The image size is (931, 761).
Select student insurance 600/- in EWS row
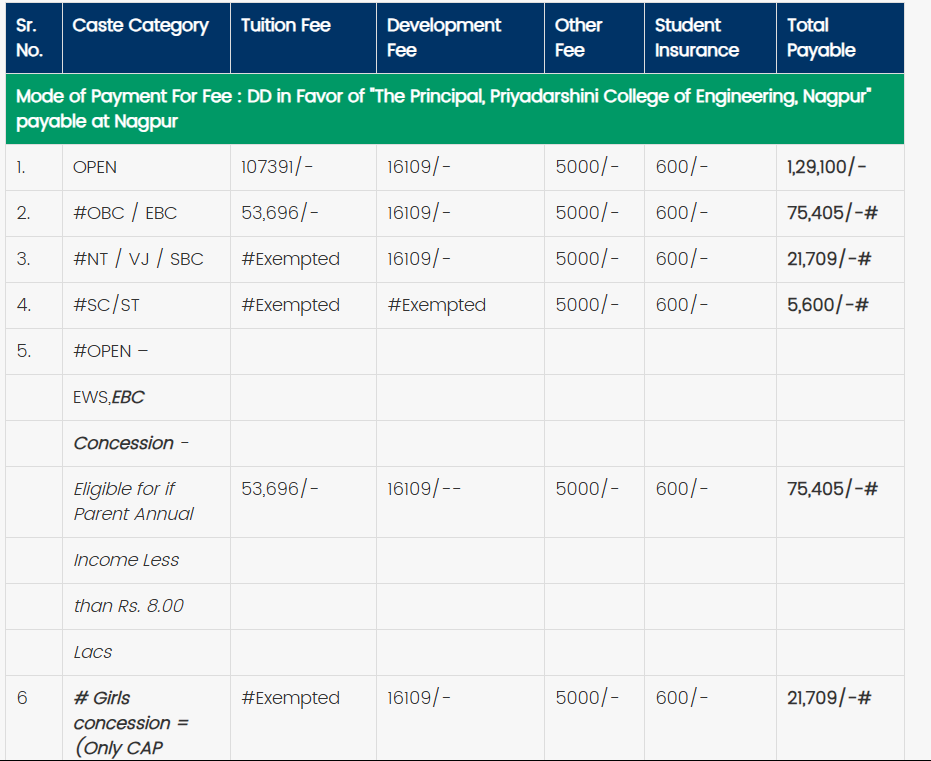(x=682, y=489)
